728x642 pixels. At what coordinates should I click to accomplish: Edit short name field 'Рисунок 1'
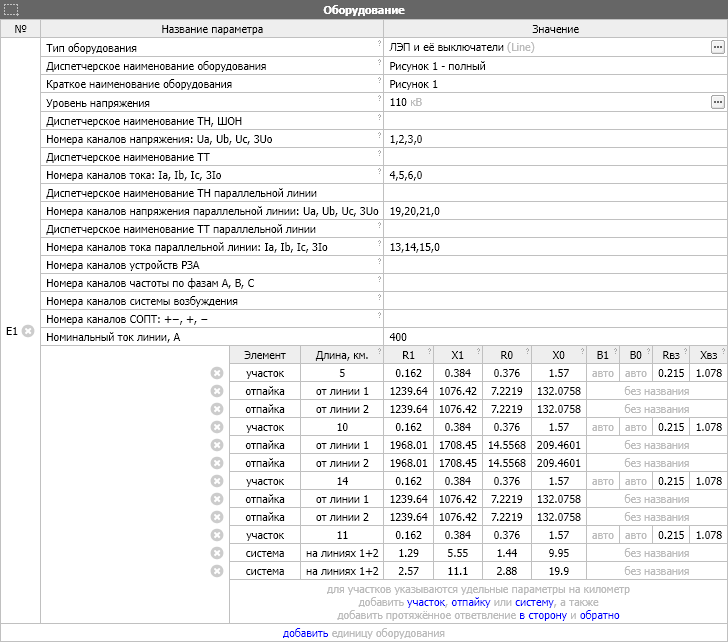click(555, 84)
